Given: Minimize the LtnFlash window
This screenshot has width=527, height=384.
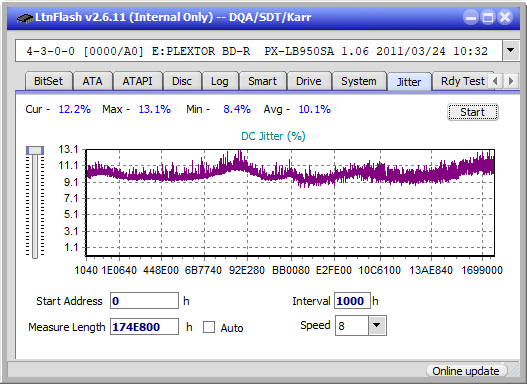Looking at the screenshot, I should click(x=471, y=17).
